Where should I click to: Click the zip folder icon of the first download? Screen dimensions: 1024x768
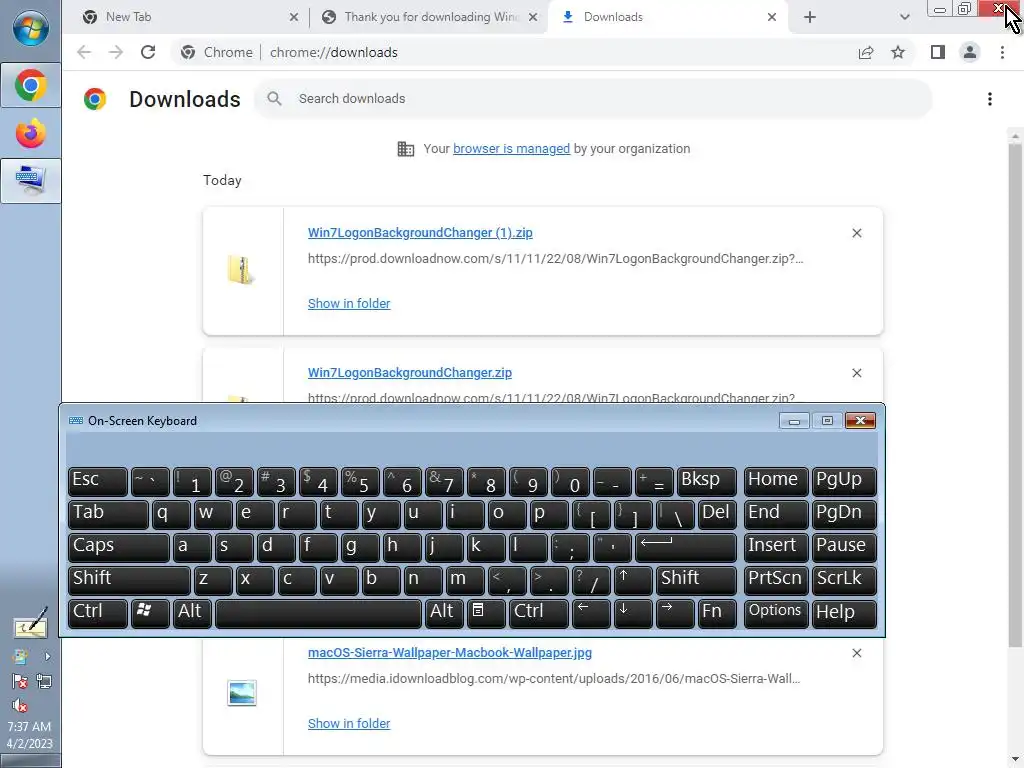(241, 270)
